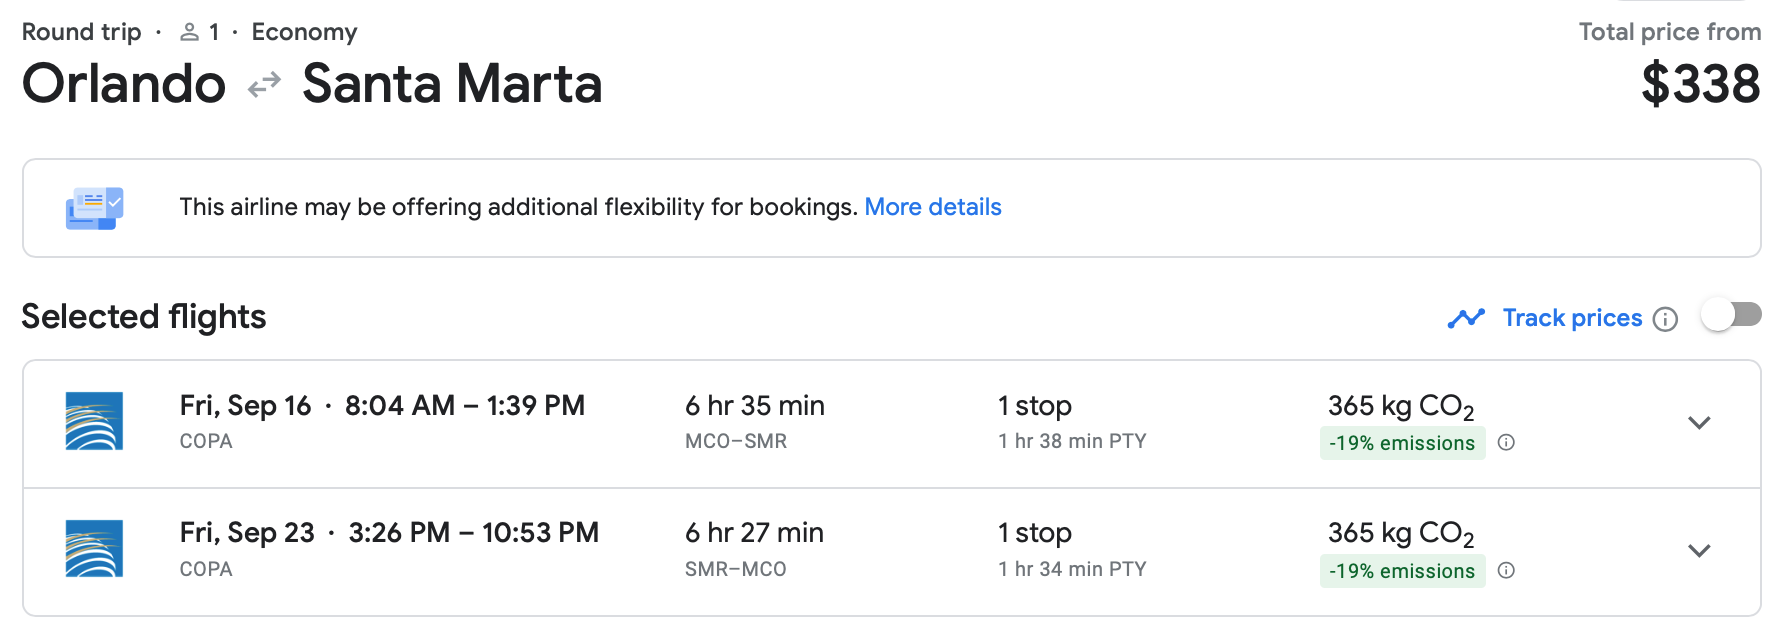
Task: Click the -19% emissions badge for Sep 23
Action: pyautogui.click(x=1401, y=571)
